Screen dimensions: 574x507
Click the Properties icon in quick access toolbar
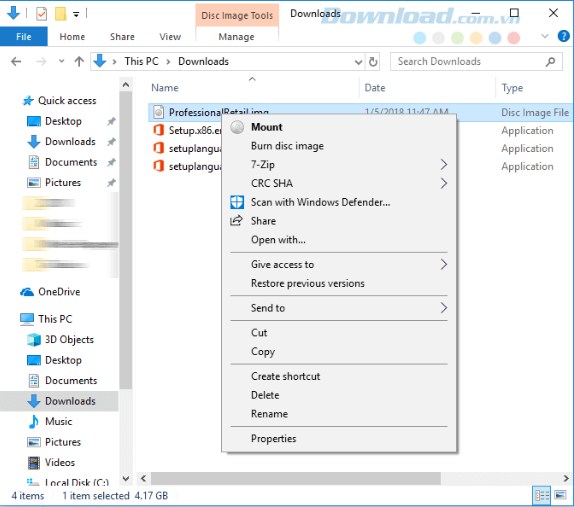click(x=41, y=14)
